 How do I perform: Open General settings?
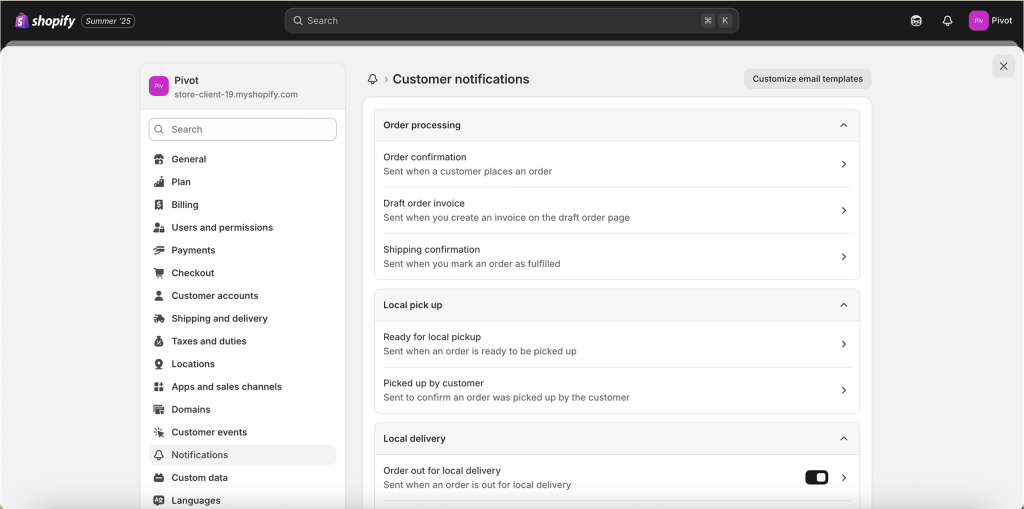(242, 159)
